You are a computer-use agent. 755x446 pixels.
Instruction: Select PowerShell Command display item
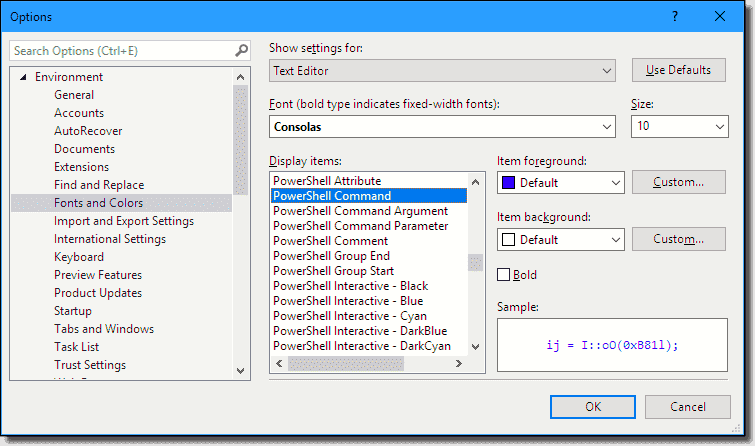pos(368,196)
